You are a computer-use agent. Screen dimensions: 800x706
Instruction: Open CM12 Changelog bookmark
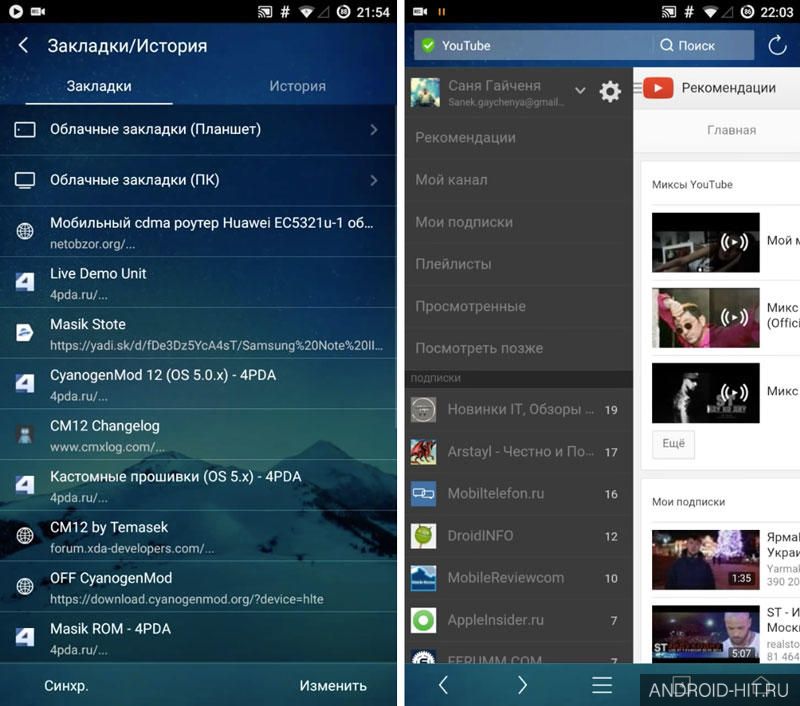tap(198, 435)
